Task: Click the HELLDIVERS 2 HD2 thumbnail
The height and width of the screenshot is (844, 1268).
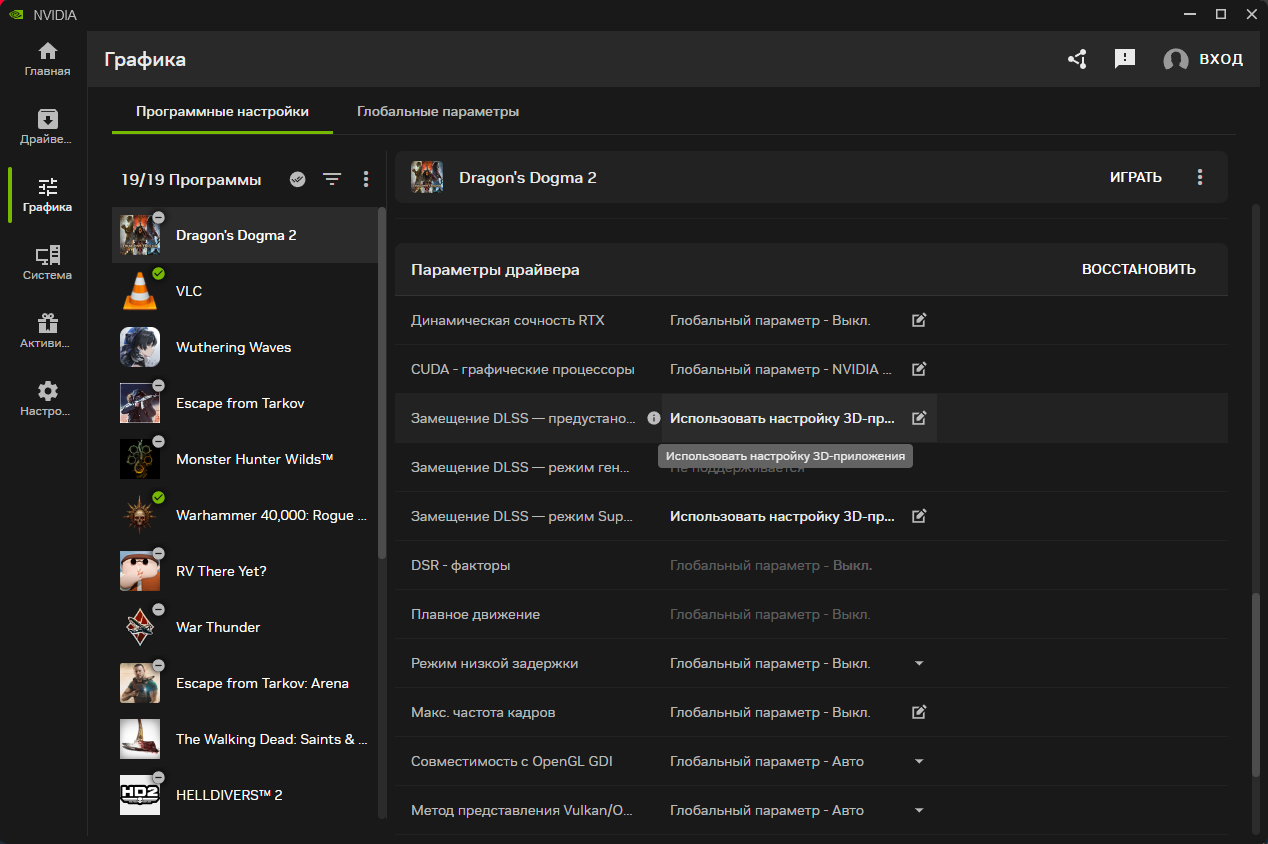Action: (x=140, y=795)
